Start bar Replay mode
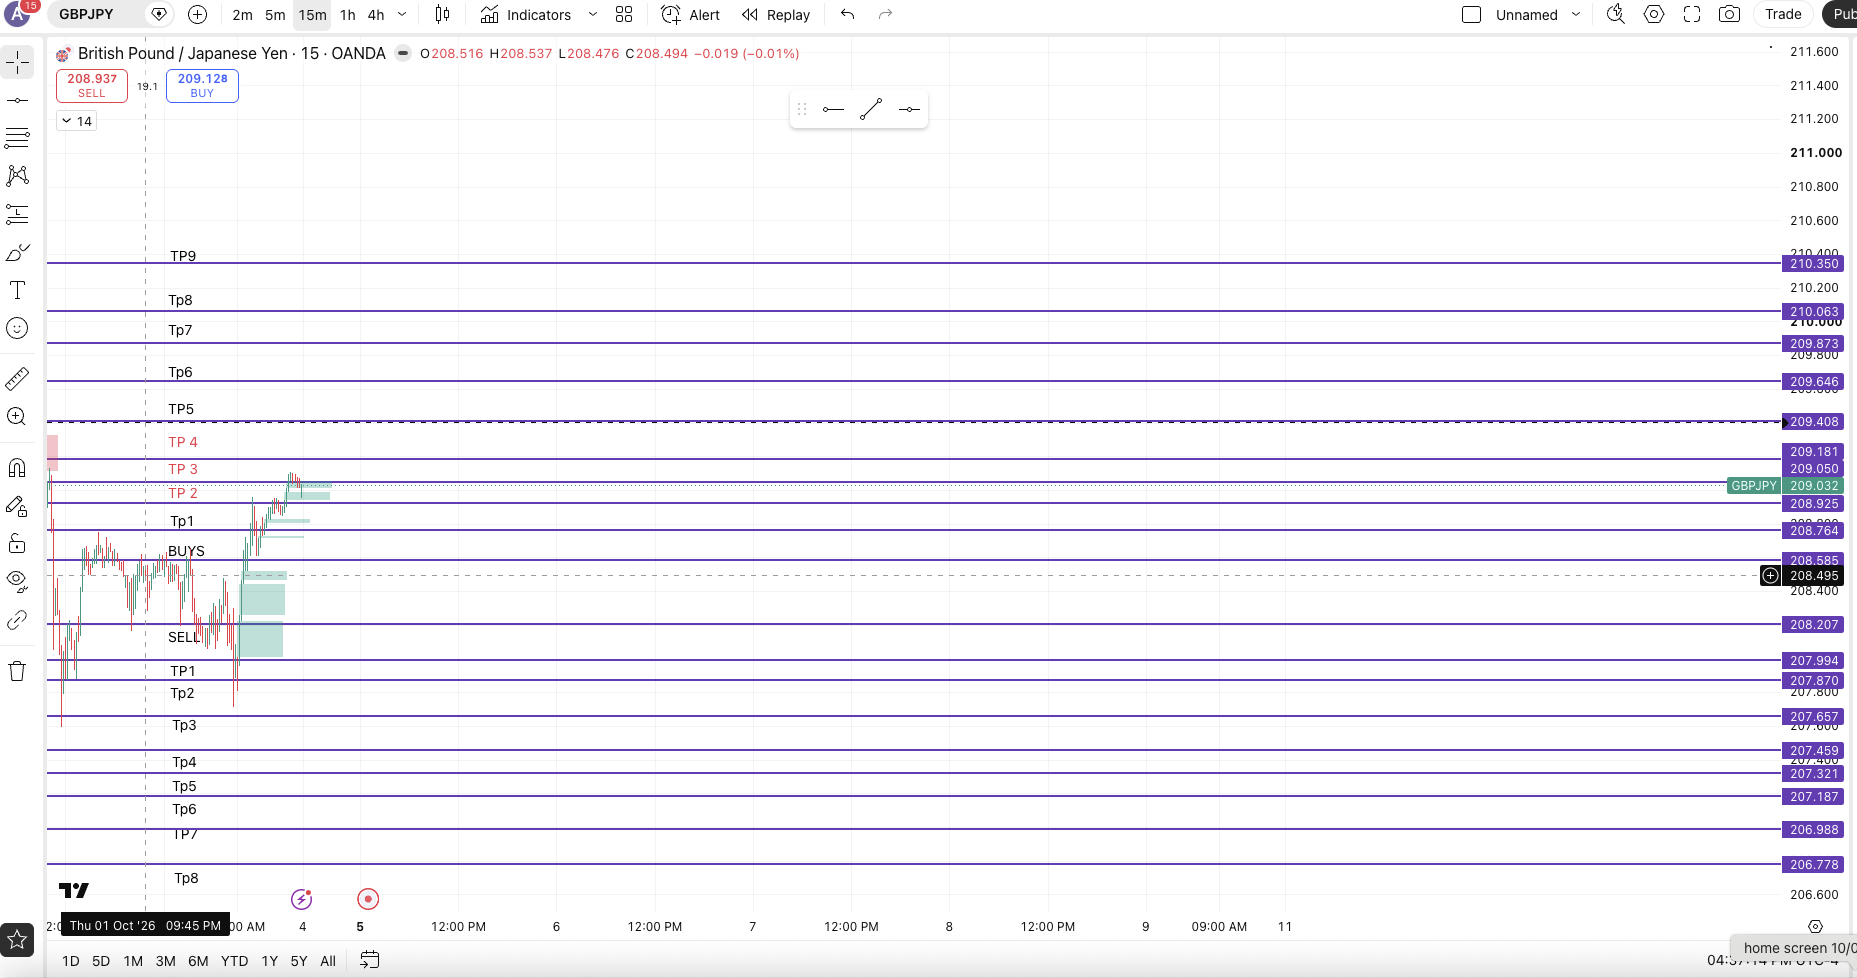This screenshot has height=978, width=1857. [776, 15]
